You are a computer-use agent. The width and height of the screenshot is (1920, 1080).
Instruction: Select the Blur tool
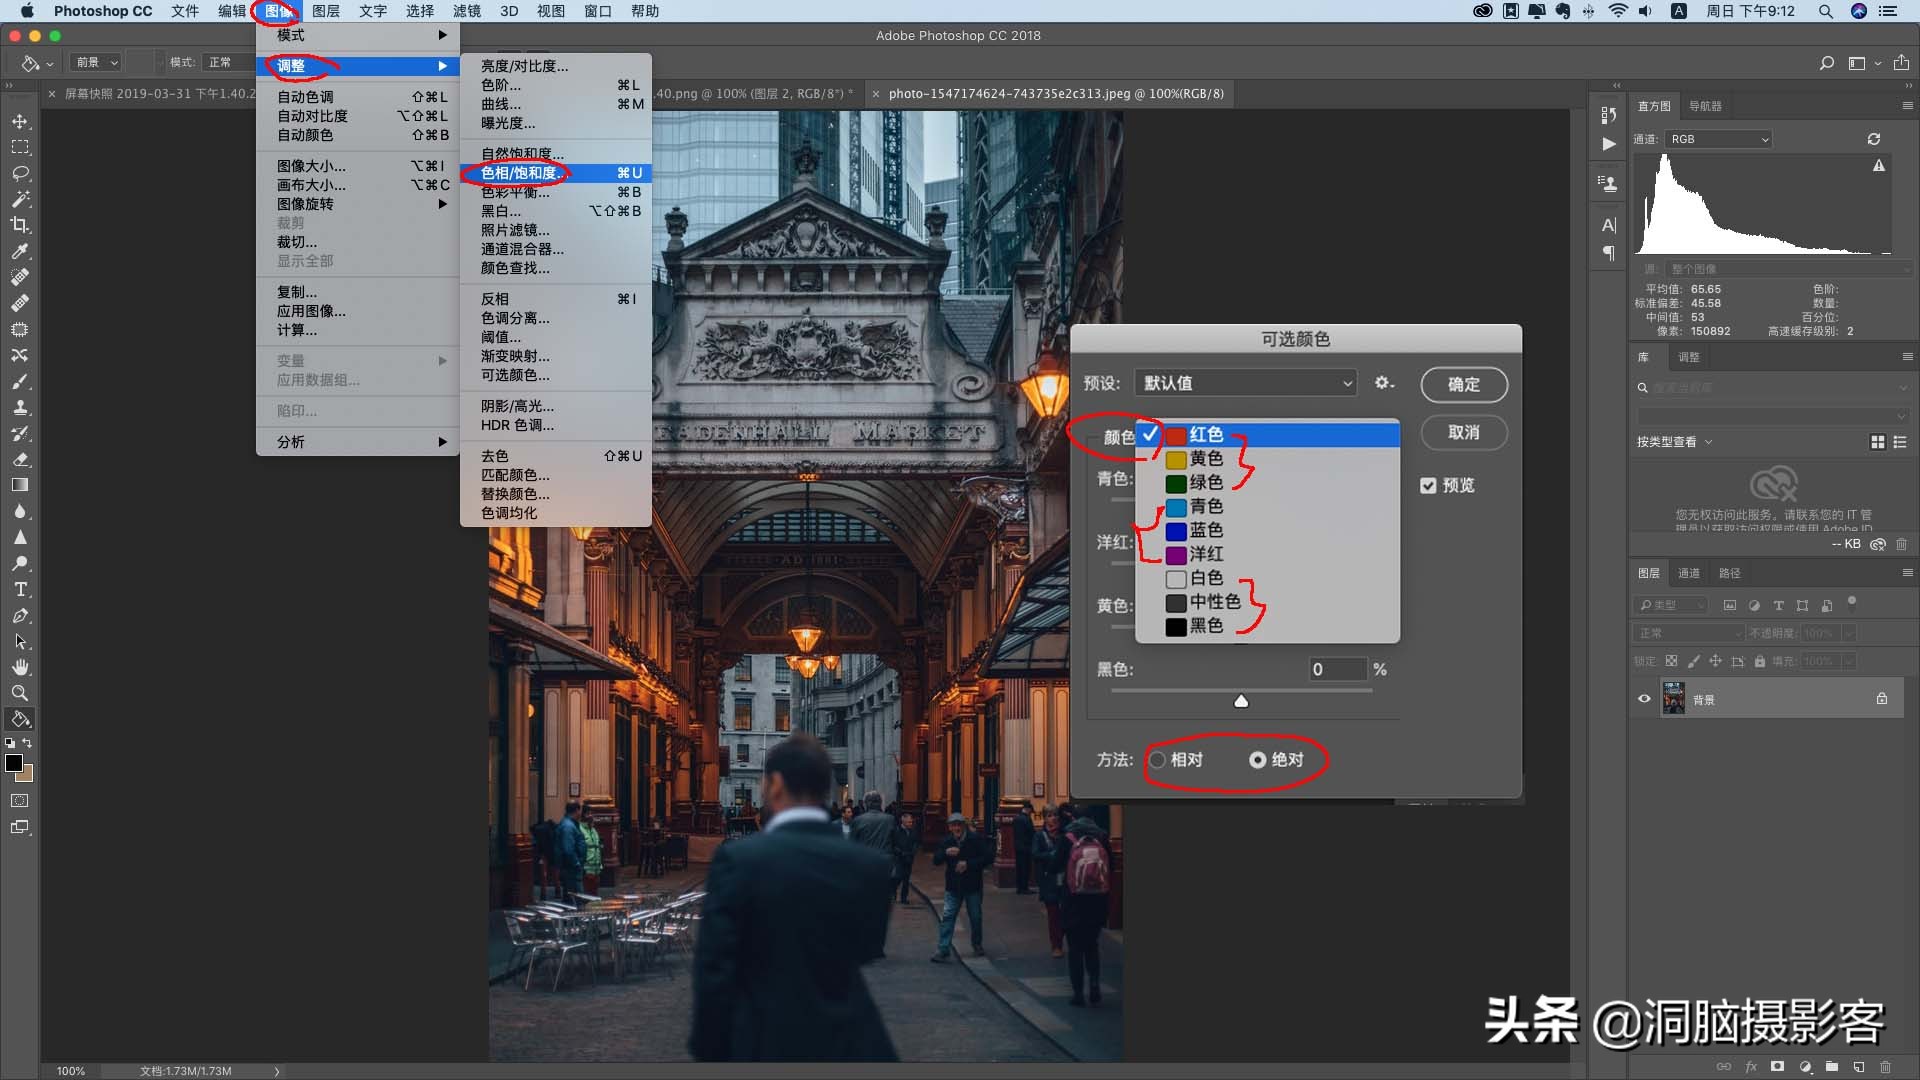pyautogui.click(x=20, y=511)
